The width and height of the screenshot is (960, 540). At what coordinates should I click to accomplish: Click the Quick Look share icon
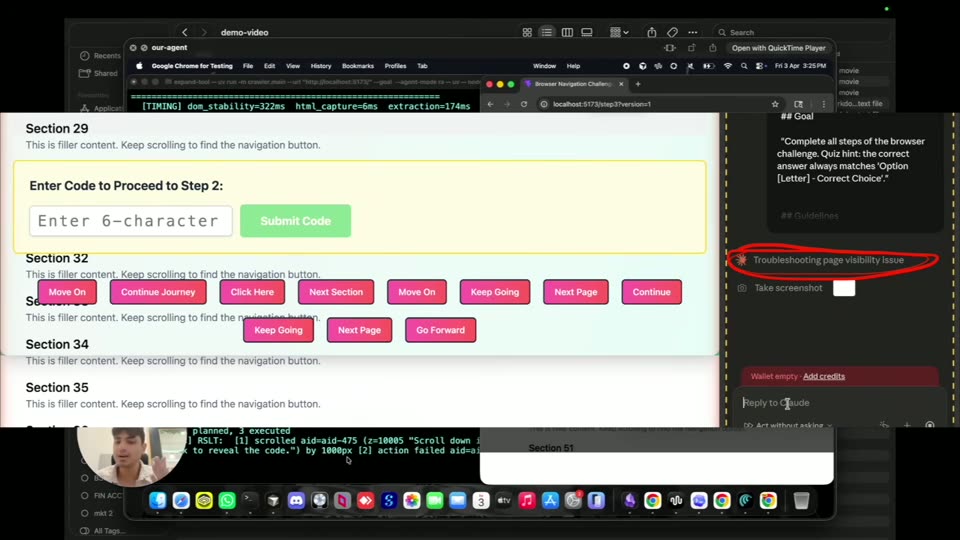pyautogui.click(x=713, y=48)
